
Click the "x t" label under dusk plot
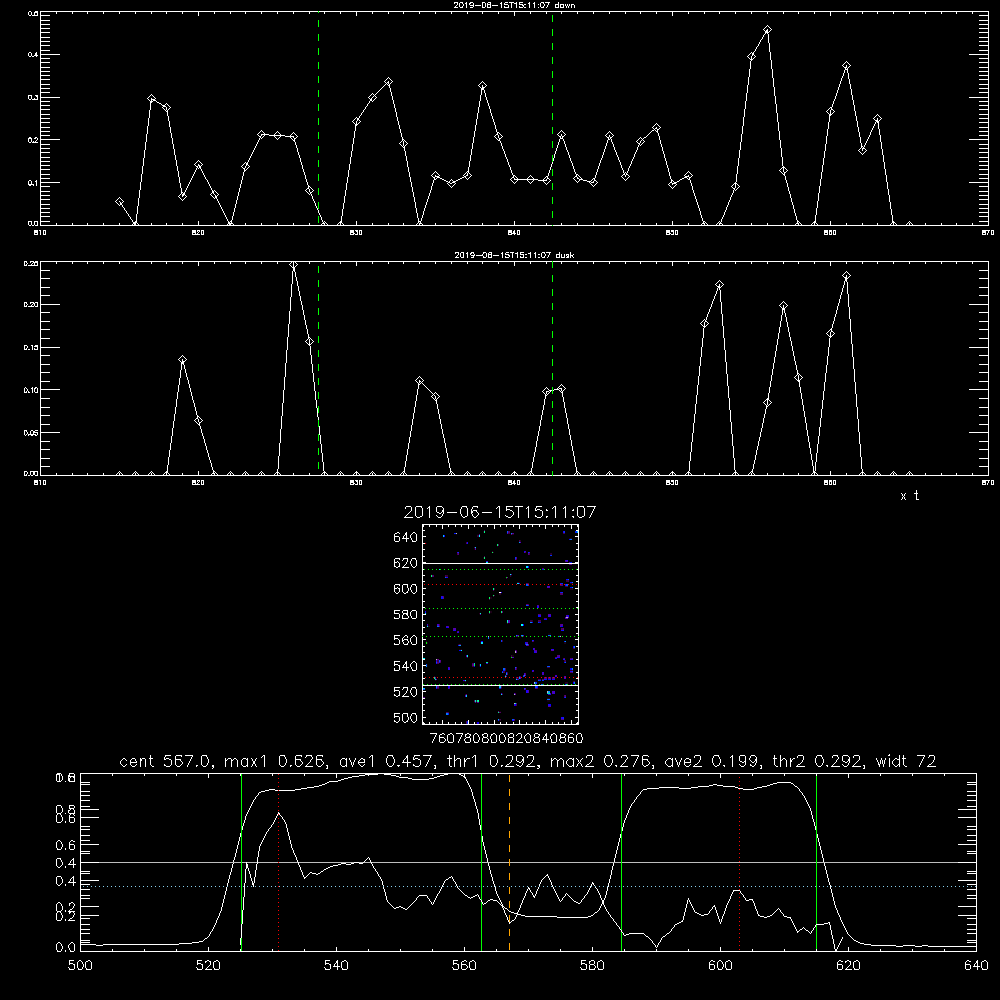(910, 496)
